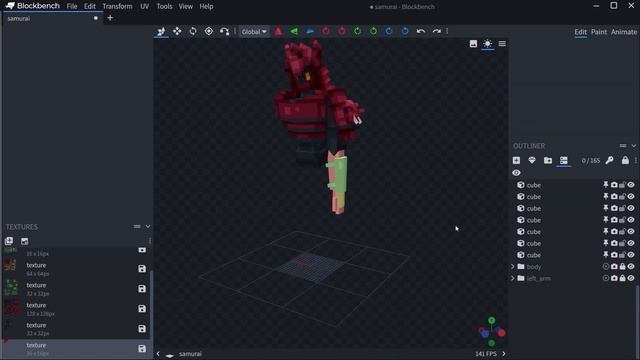Image resolution: width=640 pixels, height=360 pixels.
Task: Click the green Y axis on navigation gizmo
Action: point(492,320)
